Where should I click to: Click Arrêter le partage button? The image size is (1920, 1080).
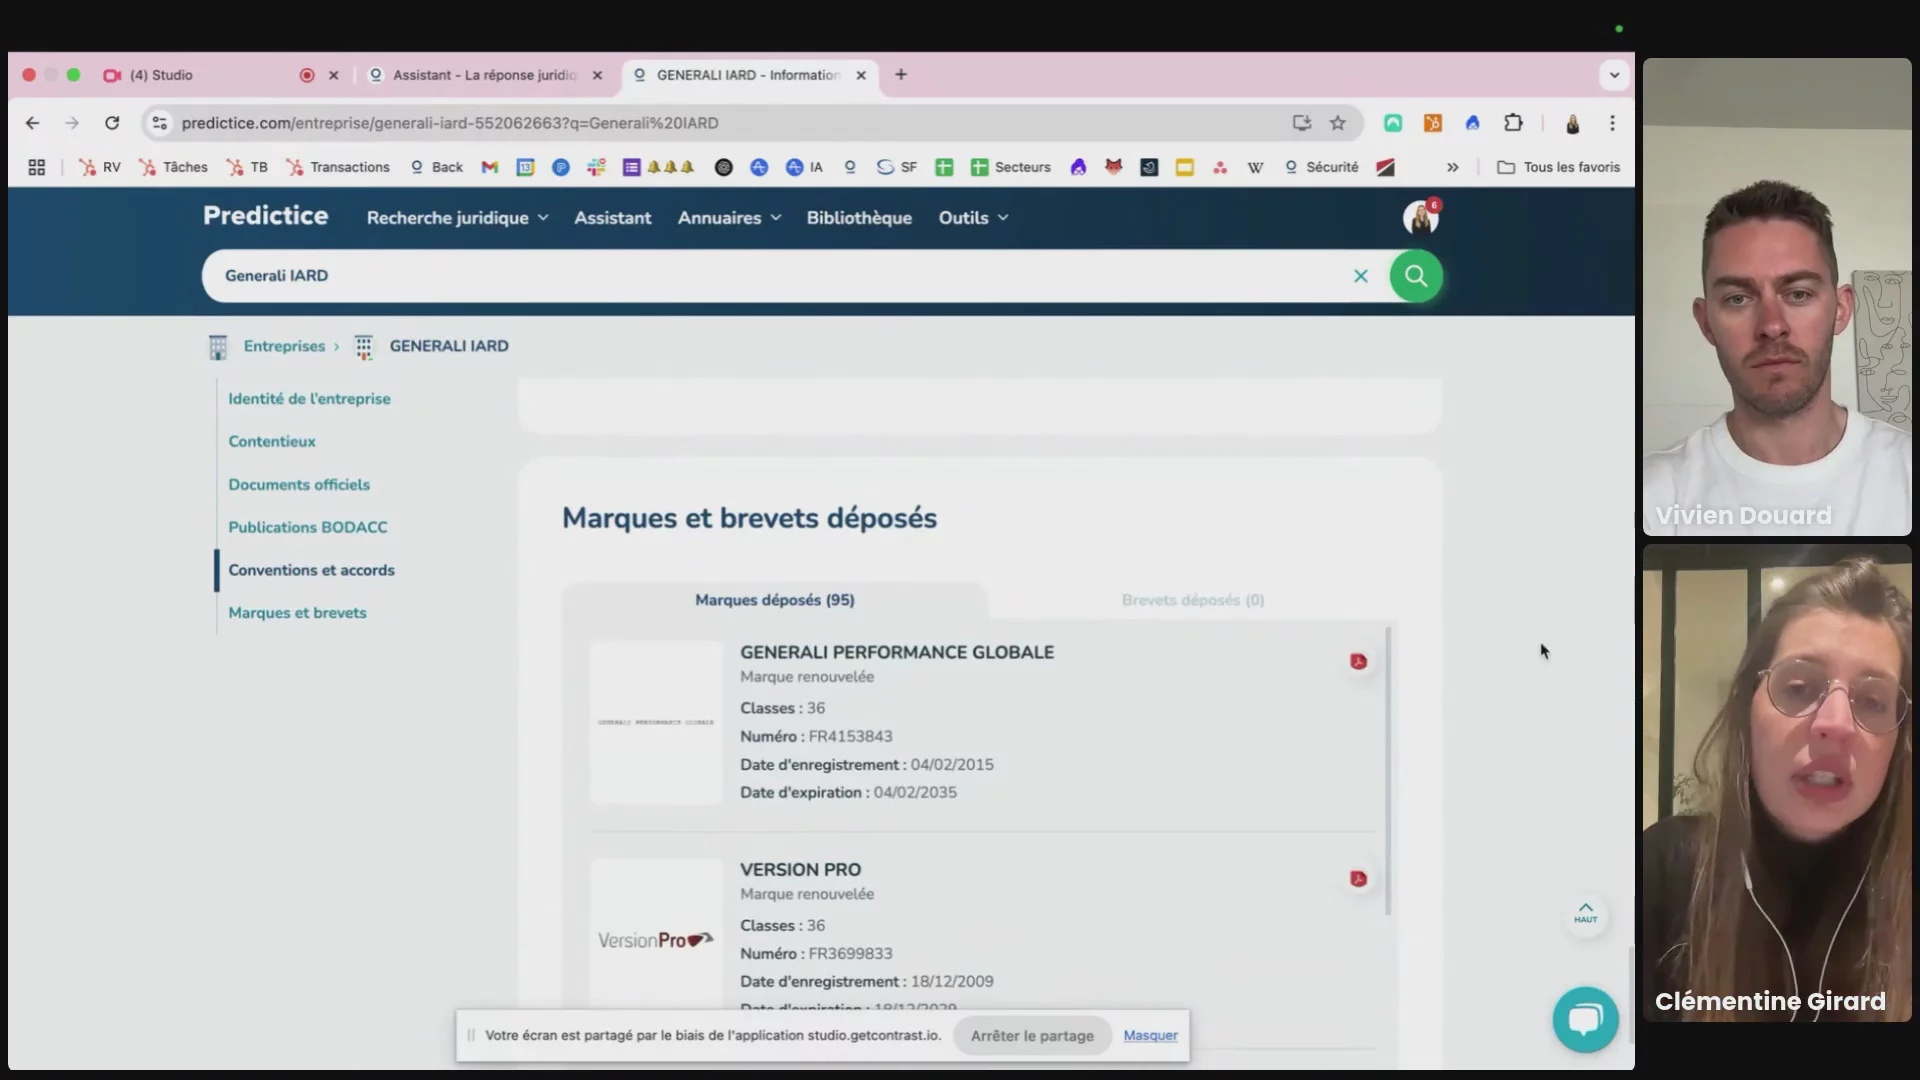pos(1032,1036)
